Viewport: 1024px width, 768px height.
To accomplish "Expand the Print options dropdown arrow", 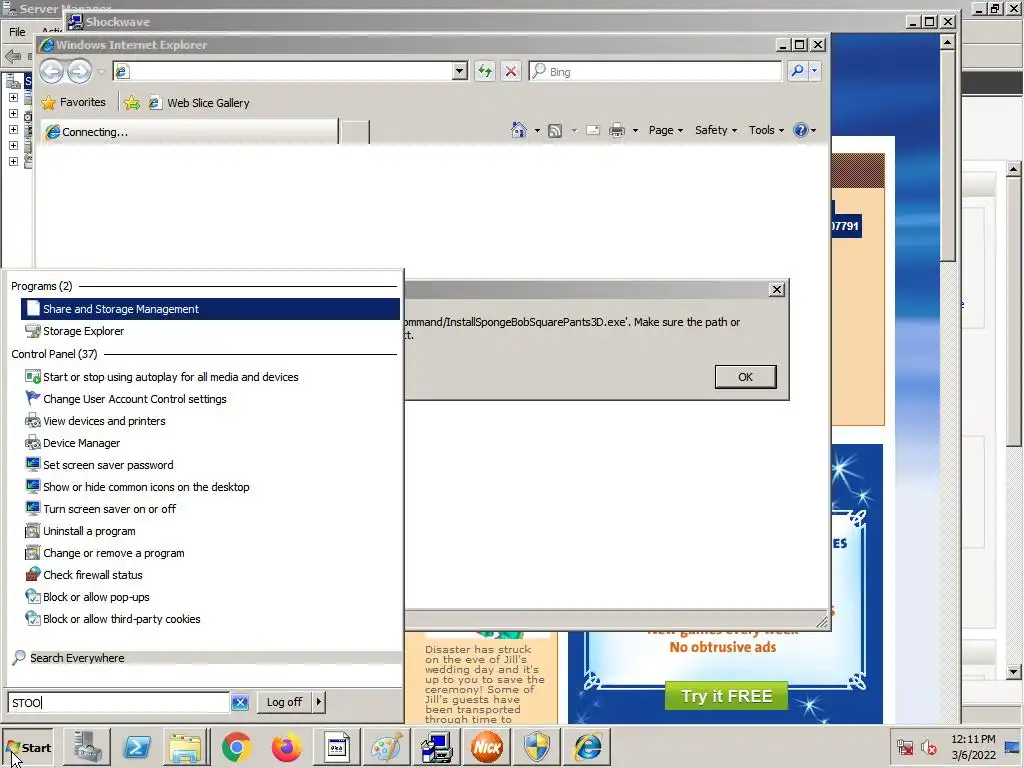I will pyautogui.click(x=635, y=131).
